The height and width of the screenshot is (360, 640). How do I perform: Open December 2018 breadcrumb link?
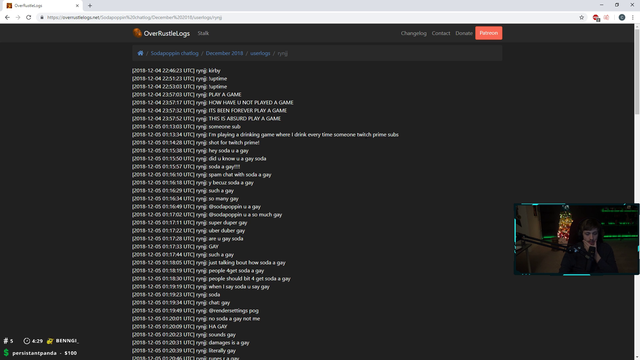(x=224, y=53)
